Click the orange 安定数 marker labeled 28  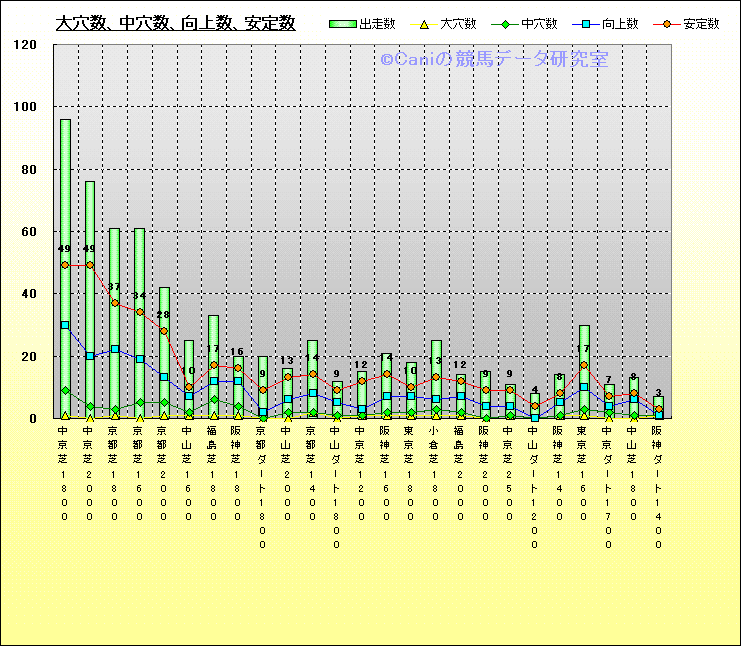click(x=164, y=331)
